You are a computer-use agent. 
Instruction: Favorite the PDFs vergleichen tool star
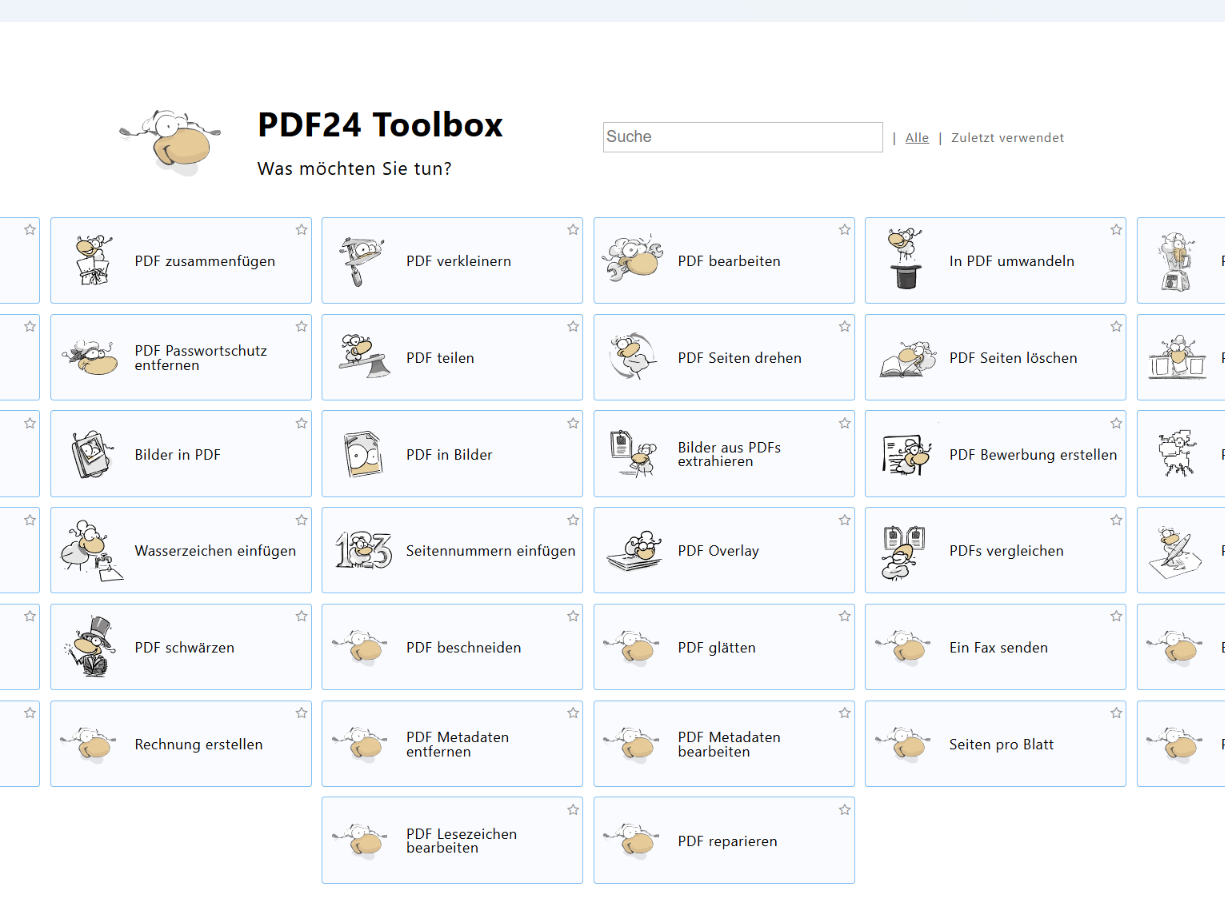point(1116,520)
